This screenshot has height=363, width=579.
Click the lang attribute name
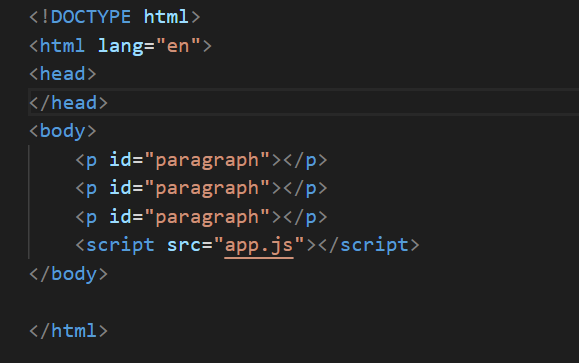coord(121,47)
